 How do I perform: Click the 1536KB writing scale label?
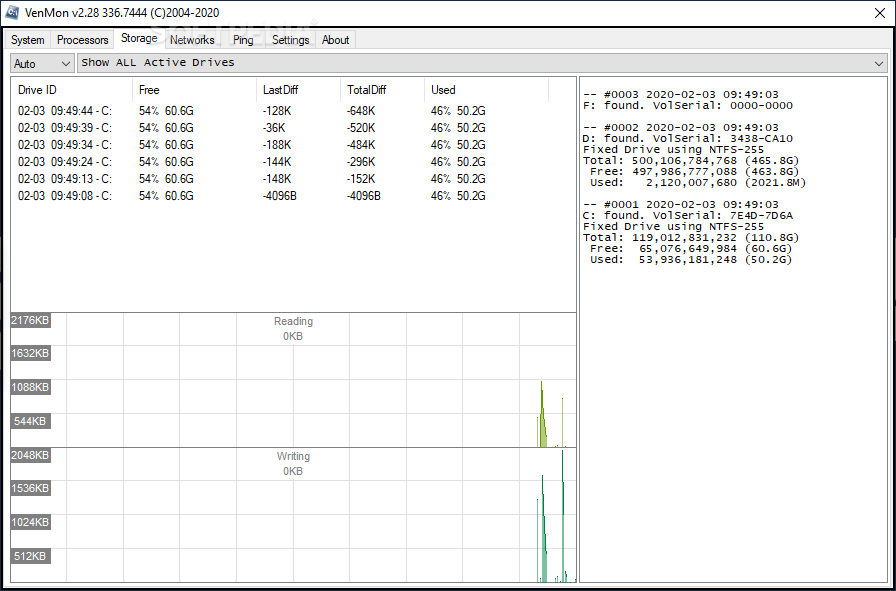(31, 488)
